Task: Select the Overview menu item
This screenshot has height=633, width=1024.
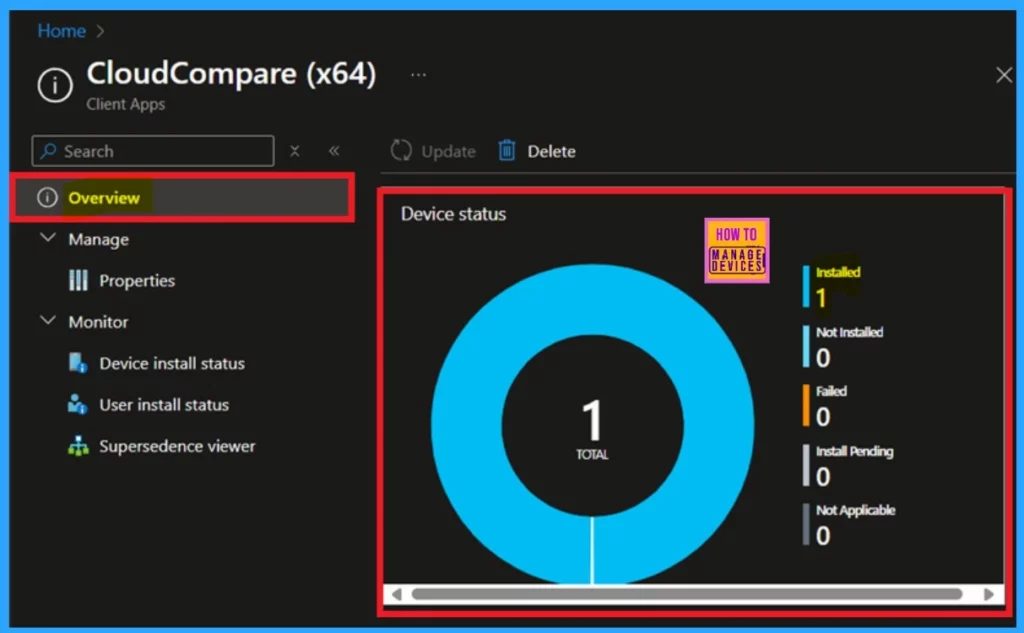Action: point(183,197)
